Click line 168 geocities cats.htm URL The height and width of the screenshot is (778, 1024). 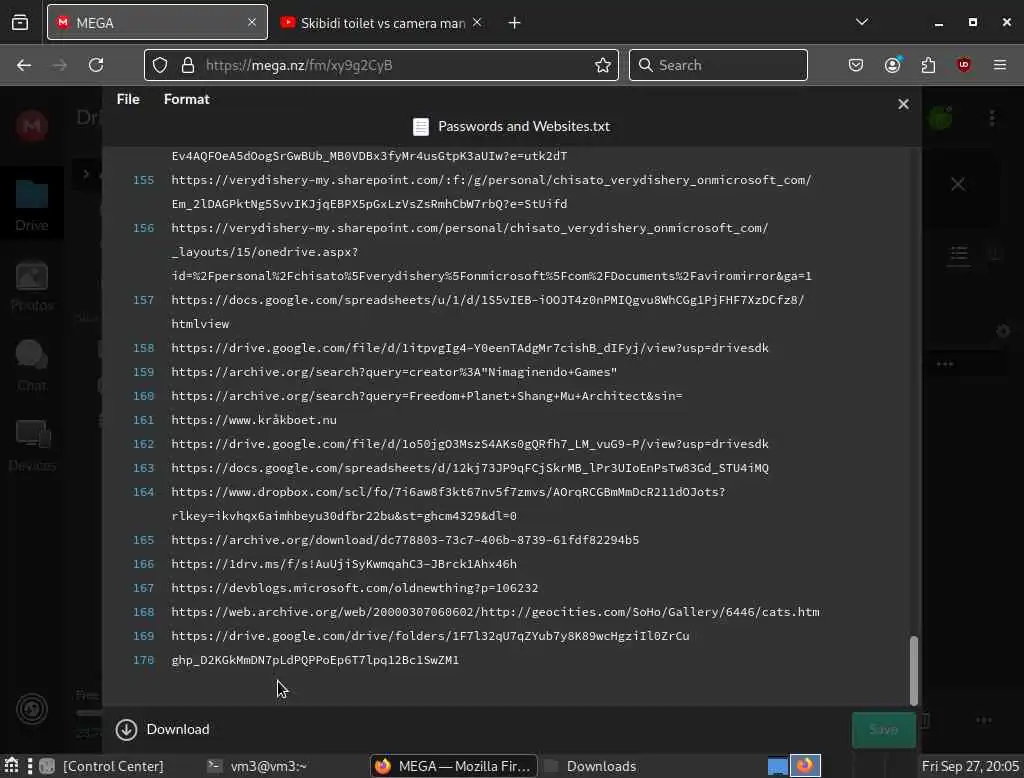pos(495,612)
